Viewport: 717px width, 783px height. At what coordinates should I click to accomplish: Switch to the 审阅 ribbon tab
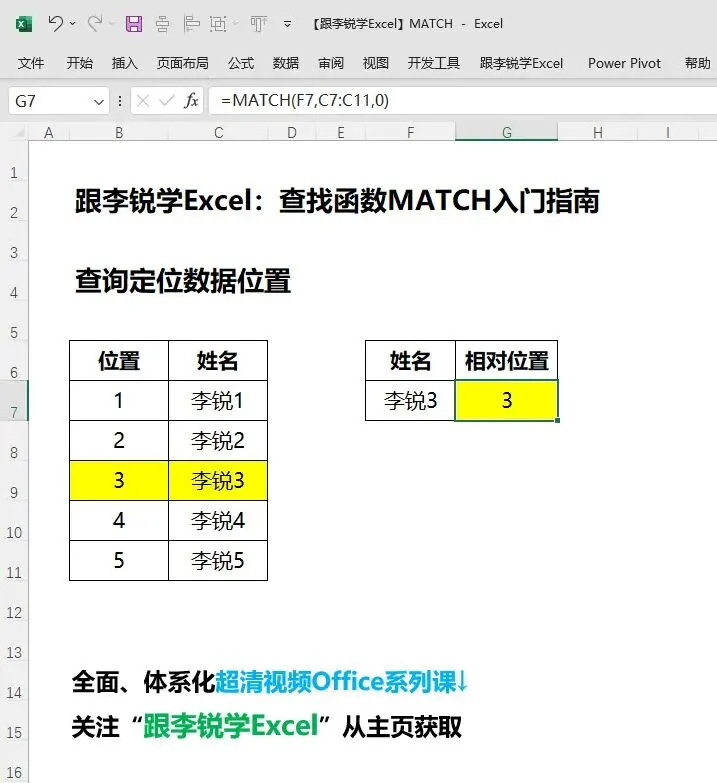(x=331, y=63)
